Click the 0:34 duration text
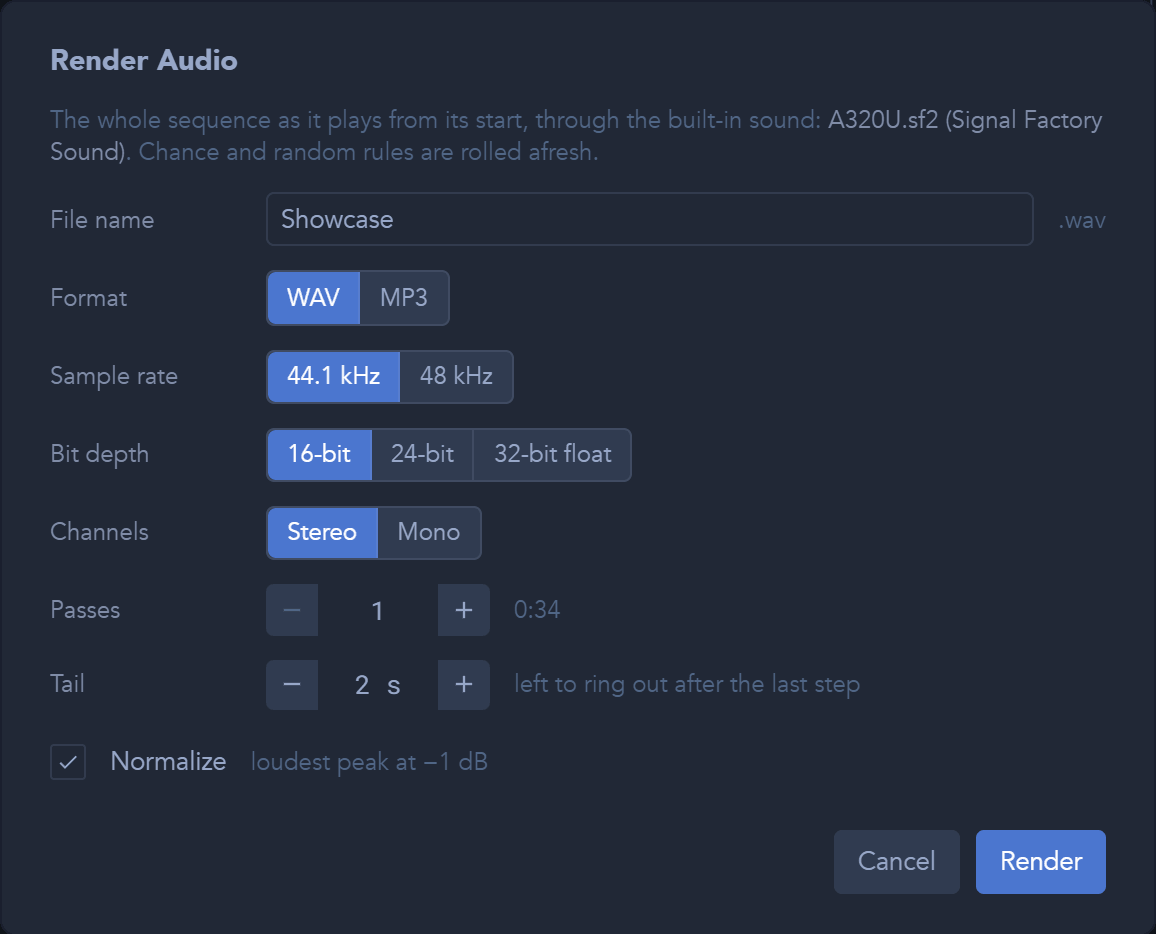Image resolution: width=1156 pixels, height=934 pixels. click(537, 610)
